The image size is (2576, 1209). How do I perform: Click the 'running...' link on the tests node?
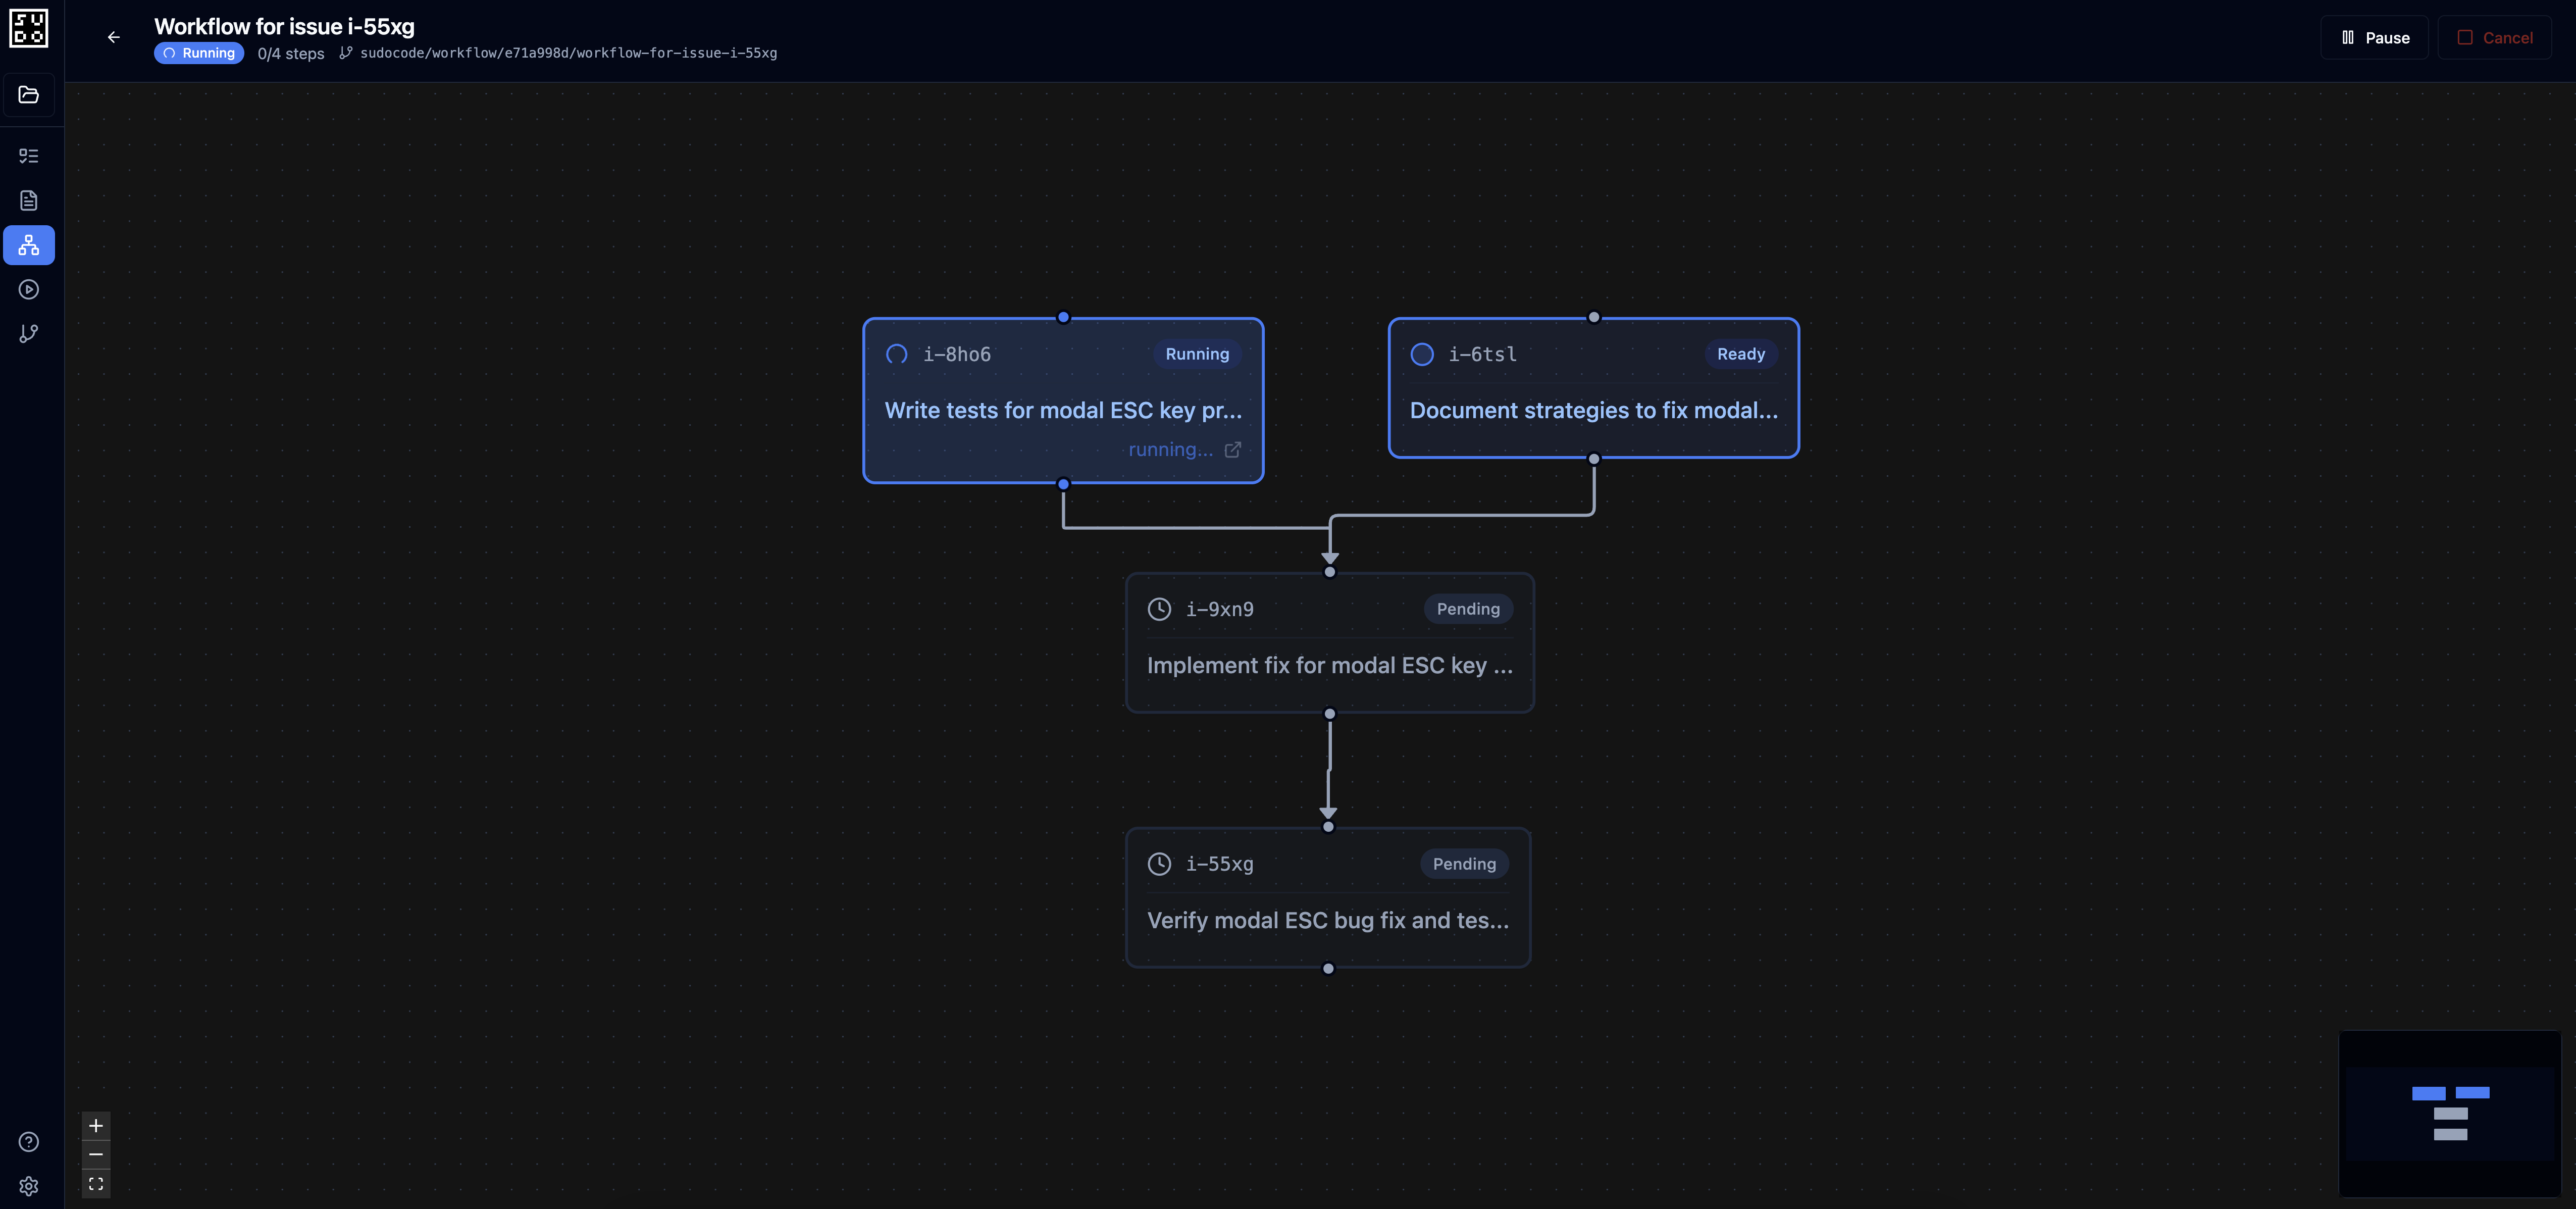(x=1169, y=449)
